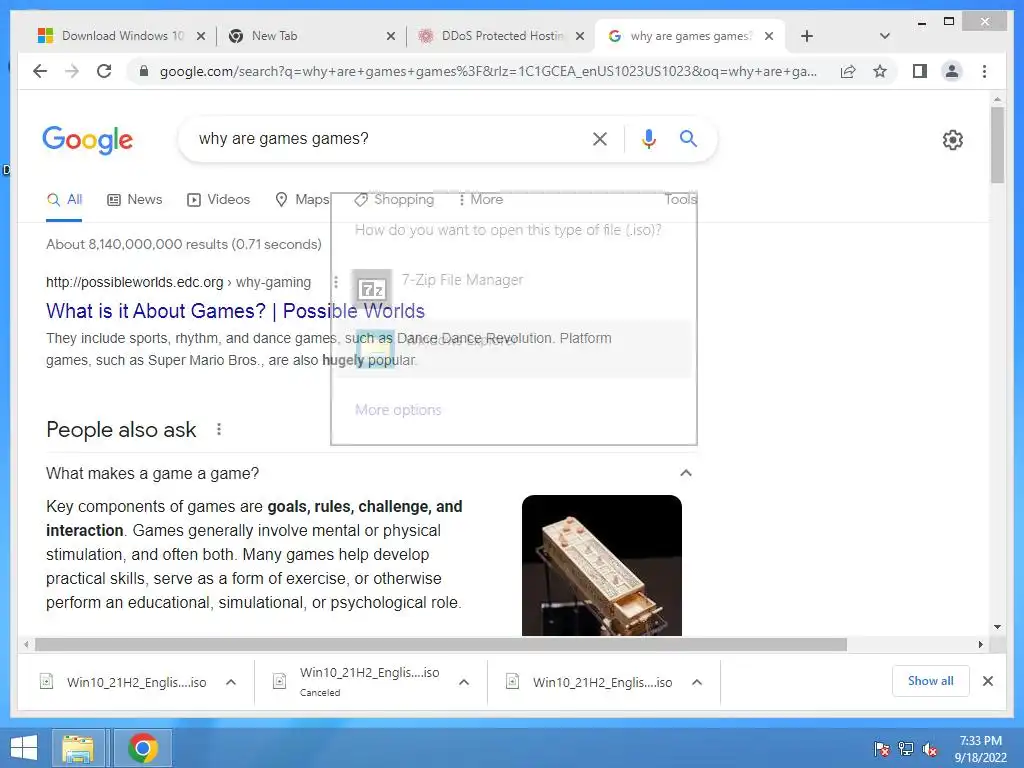This screenshot has height=768, width=1024.
Task: Click the horizontal scrollbar right arrow
Action: pos(980,645)
